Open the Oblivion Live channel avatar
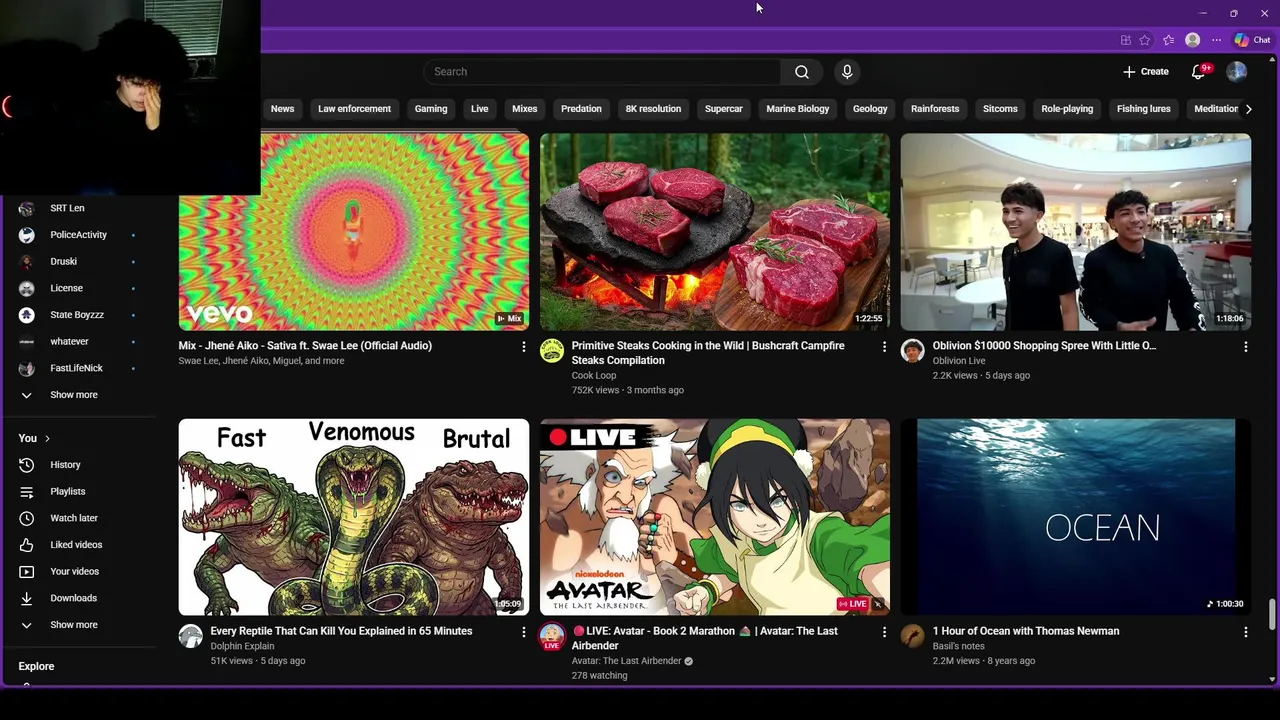This screenshot has height=720, width=1280. [x=912, y=350]
